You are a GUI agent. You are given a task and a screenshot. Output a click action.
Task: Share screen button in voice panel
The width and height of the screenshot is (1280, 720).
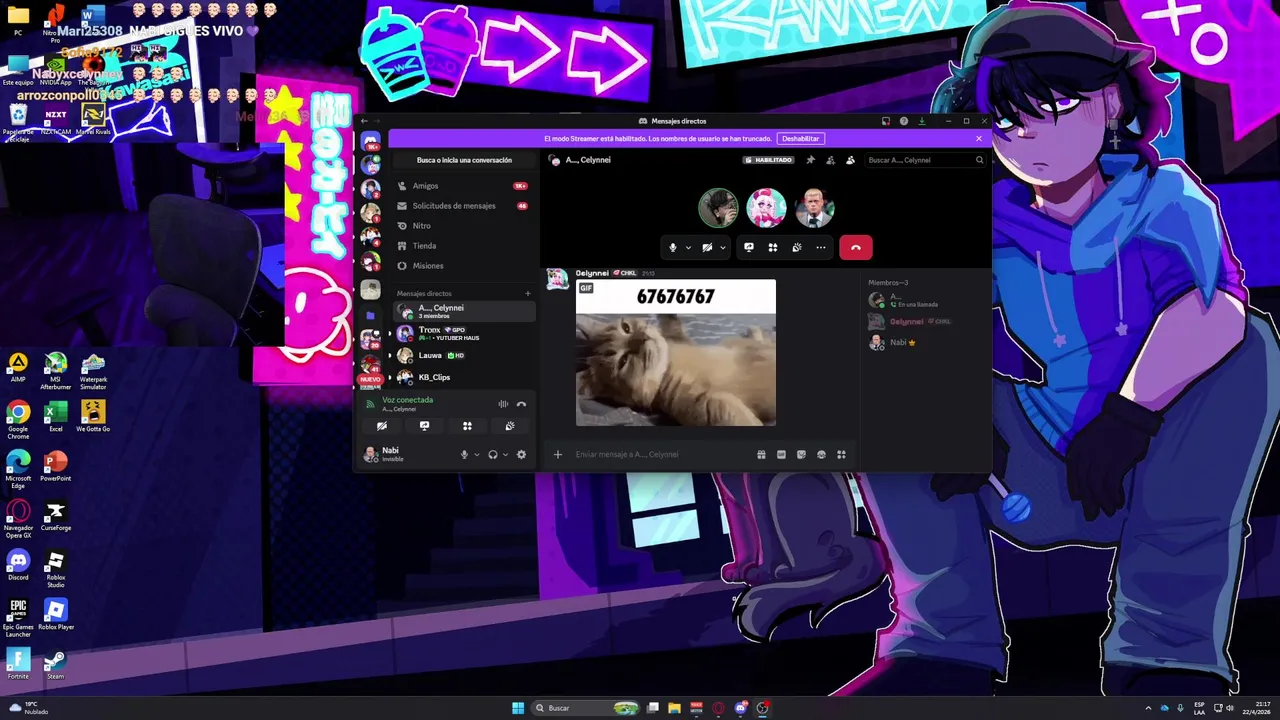424,426
